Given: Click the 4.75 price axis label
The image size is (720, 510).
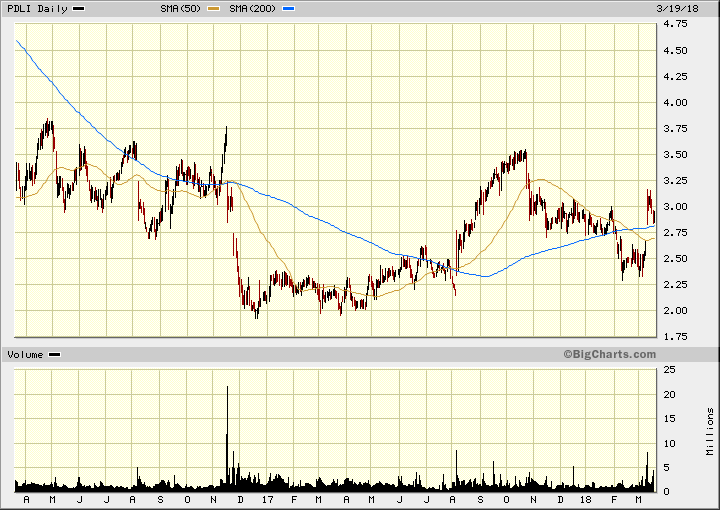Looking at the screenshot, I should coord(675,24).
